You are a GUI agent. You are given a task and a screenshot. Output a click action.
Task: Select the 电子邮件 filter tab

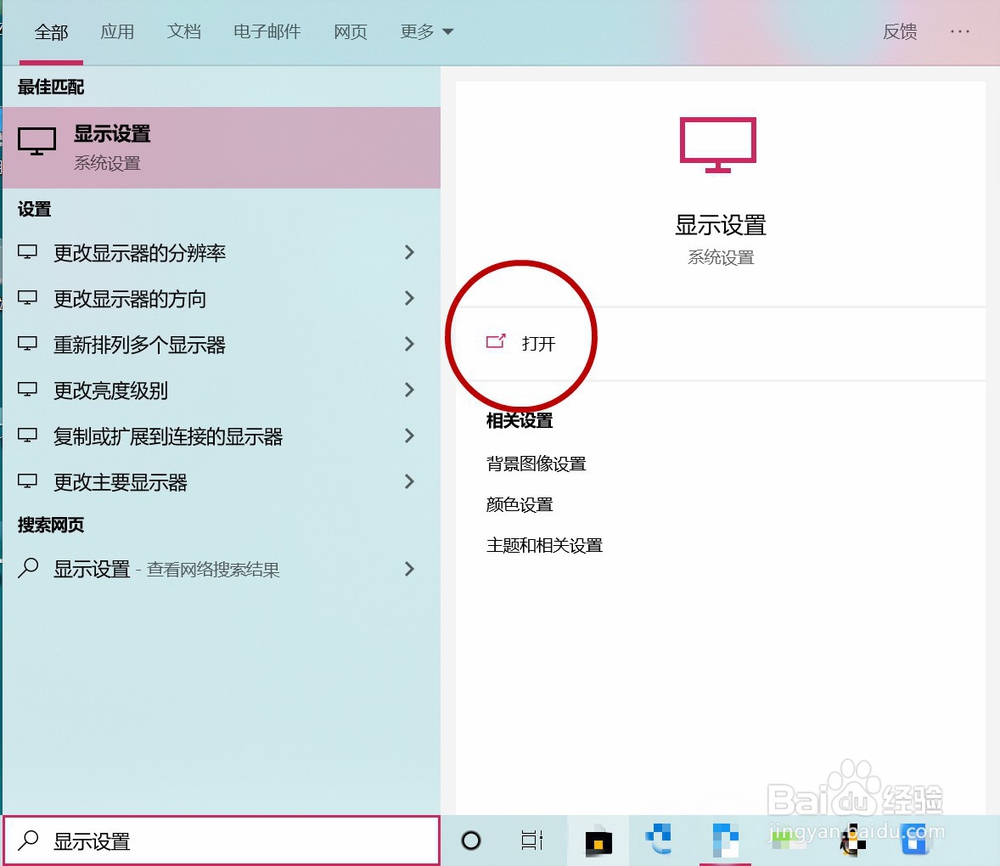(266, 31)
